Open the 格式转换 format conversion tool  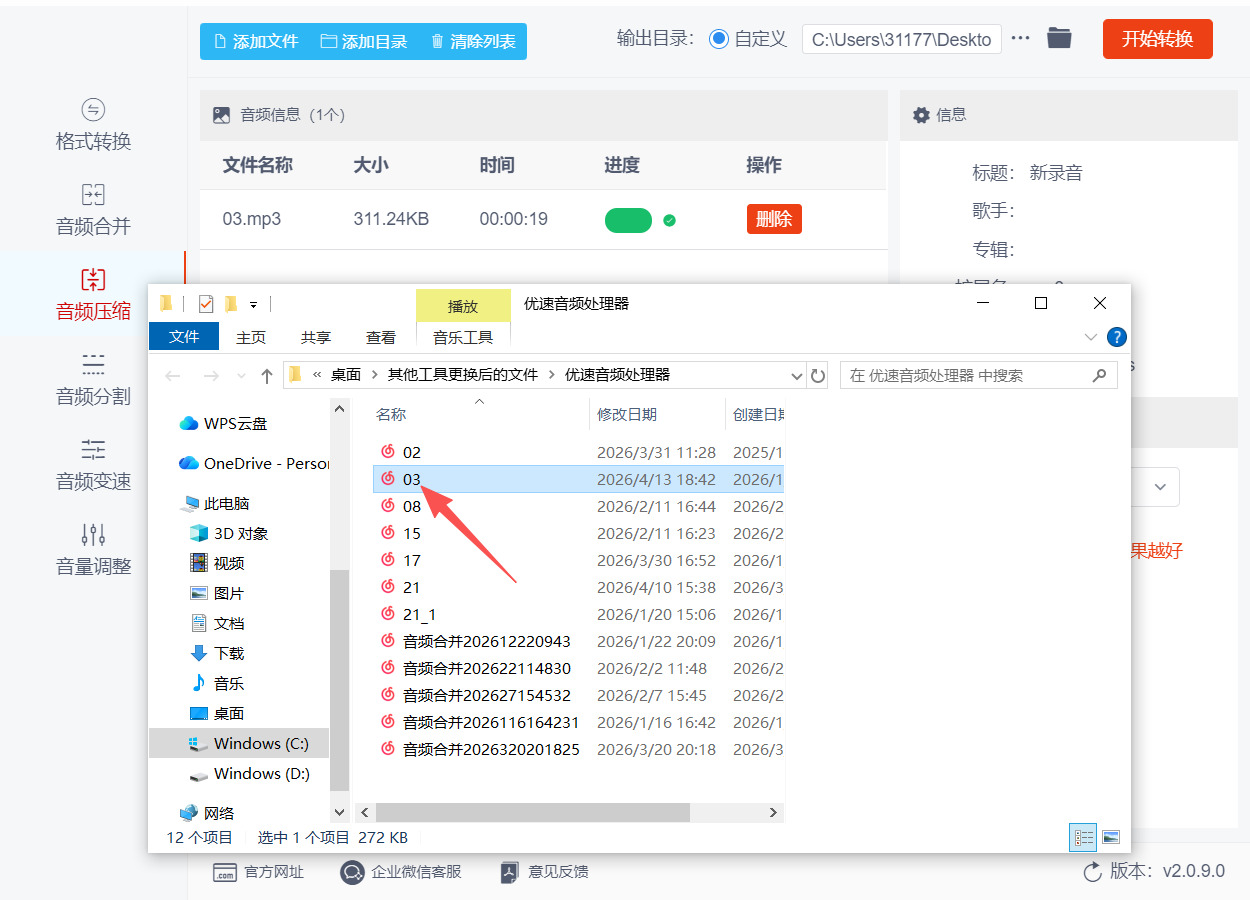coord(93,125)
